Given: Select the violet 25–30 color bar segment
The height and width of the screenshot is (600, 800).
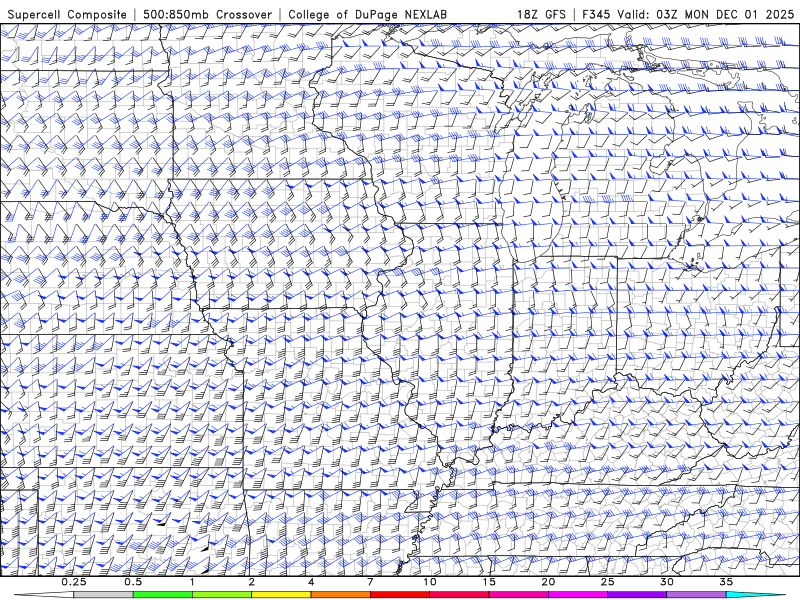Looking at the screenshot, I should [x=637, y=595].
